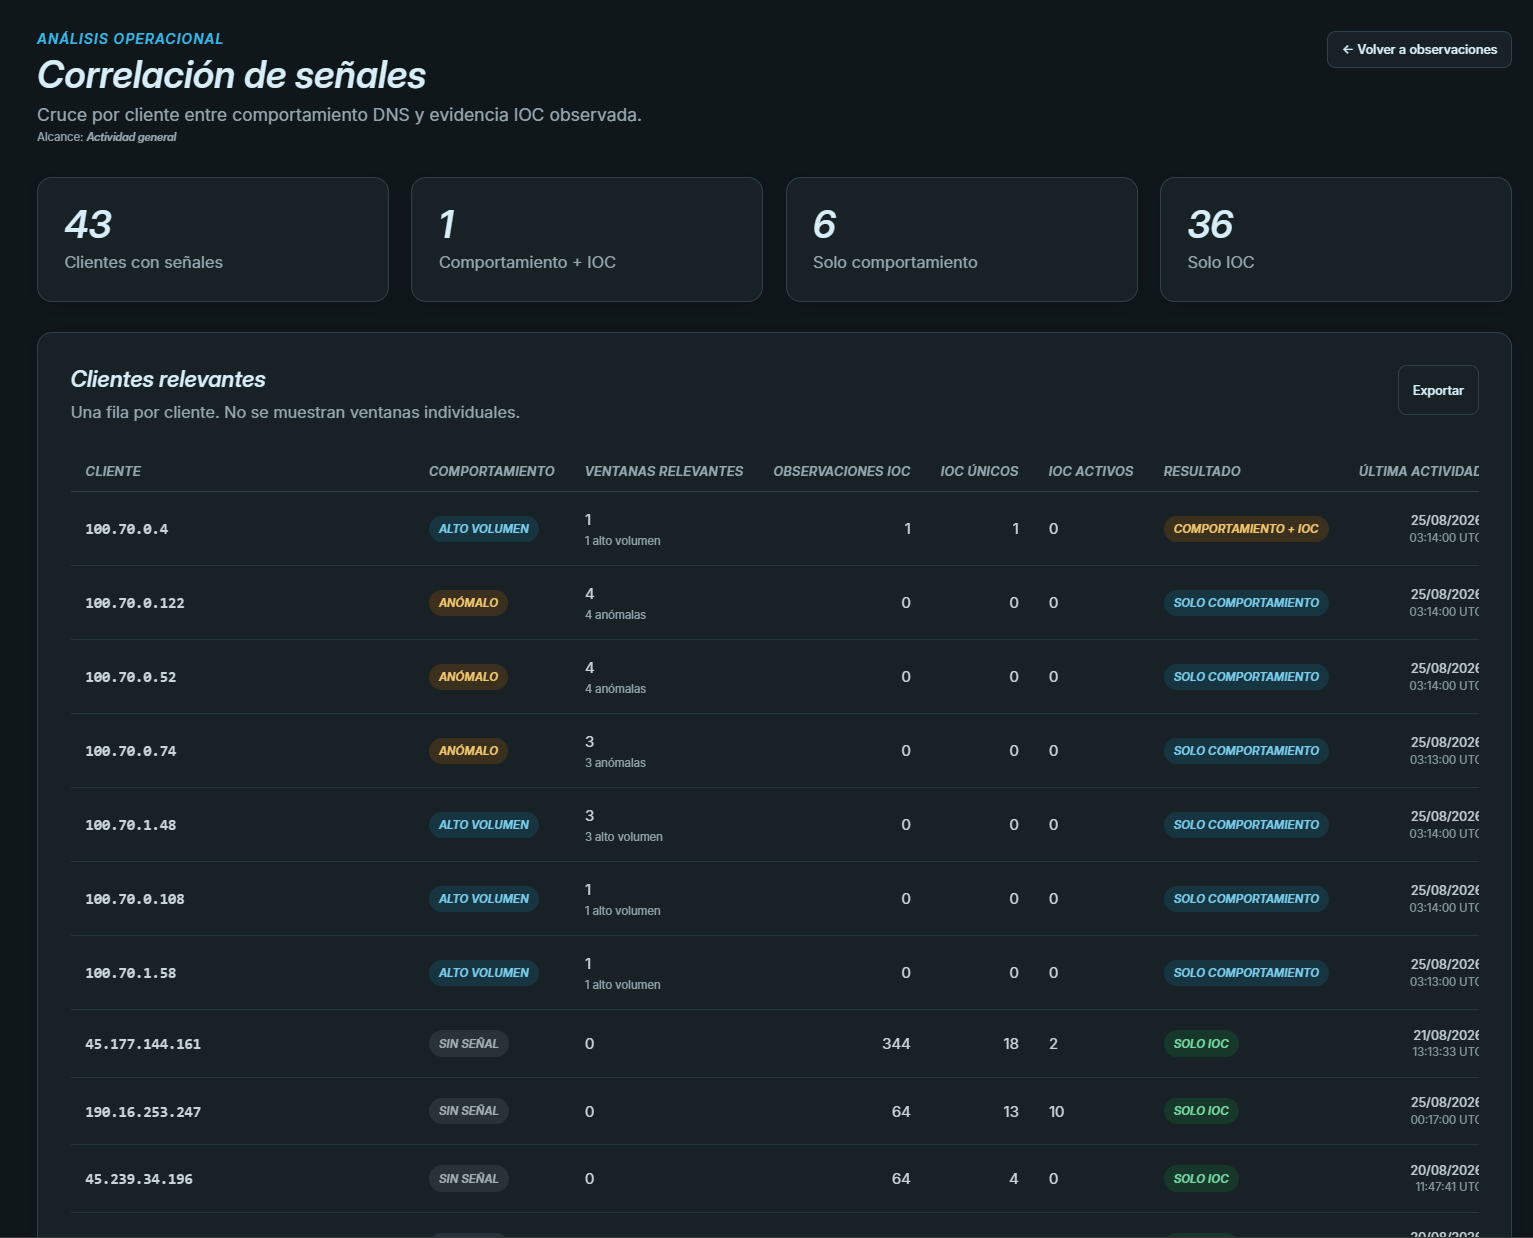This screenshot has height=1238, width=1533.
Task: Click last activity 20/08/2026 11:47:41
Action: pos(1444,1178)
